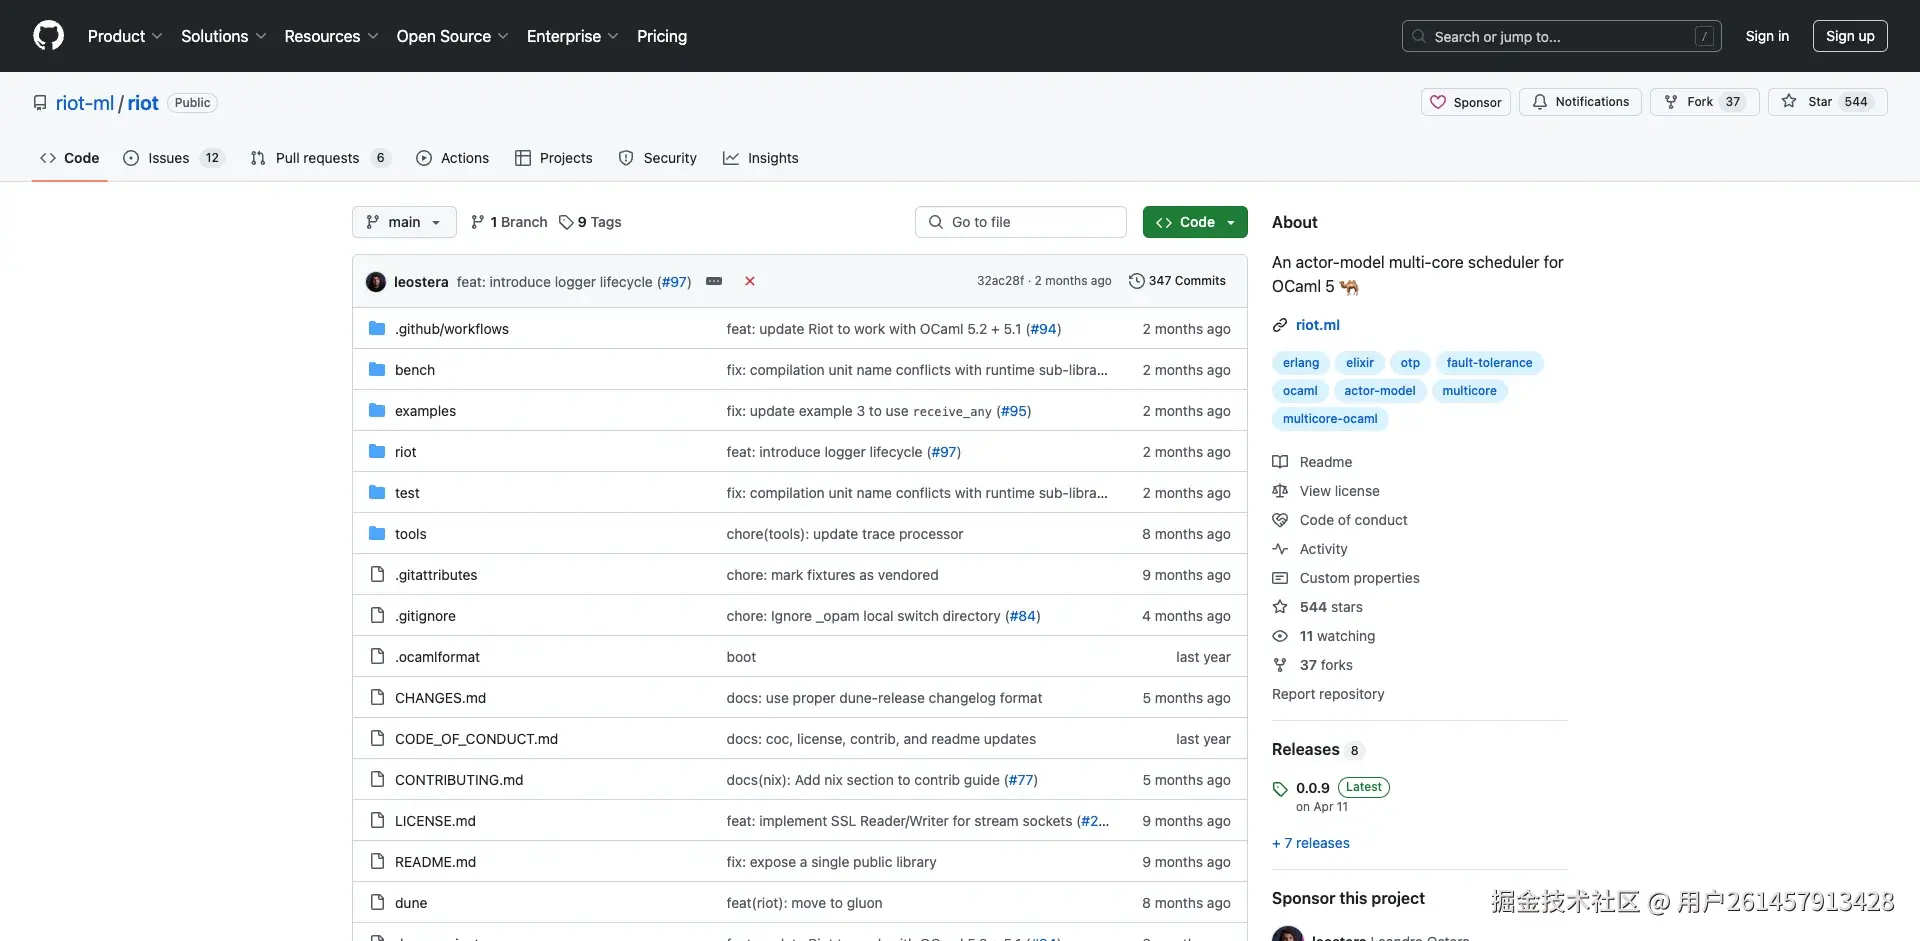1920x941 pixels.
Task: Click the erlang topic tag
Action: click(1301, 363)
